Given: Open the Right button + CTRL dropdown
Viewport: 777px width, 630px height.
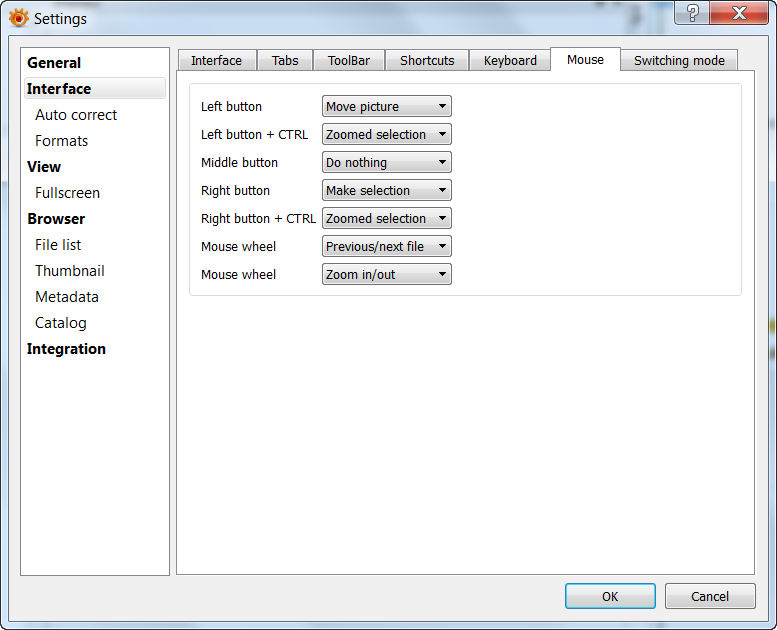Looking at the screenshot, I should 387,219.
